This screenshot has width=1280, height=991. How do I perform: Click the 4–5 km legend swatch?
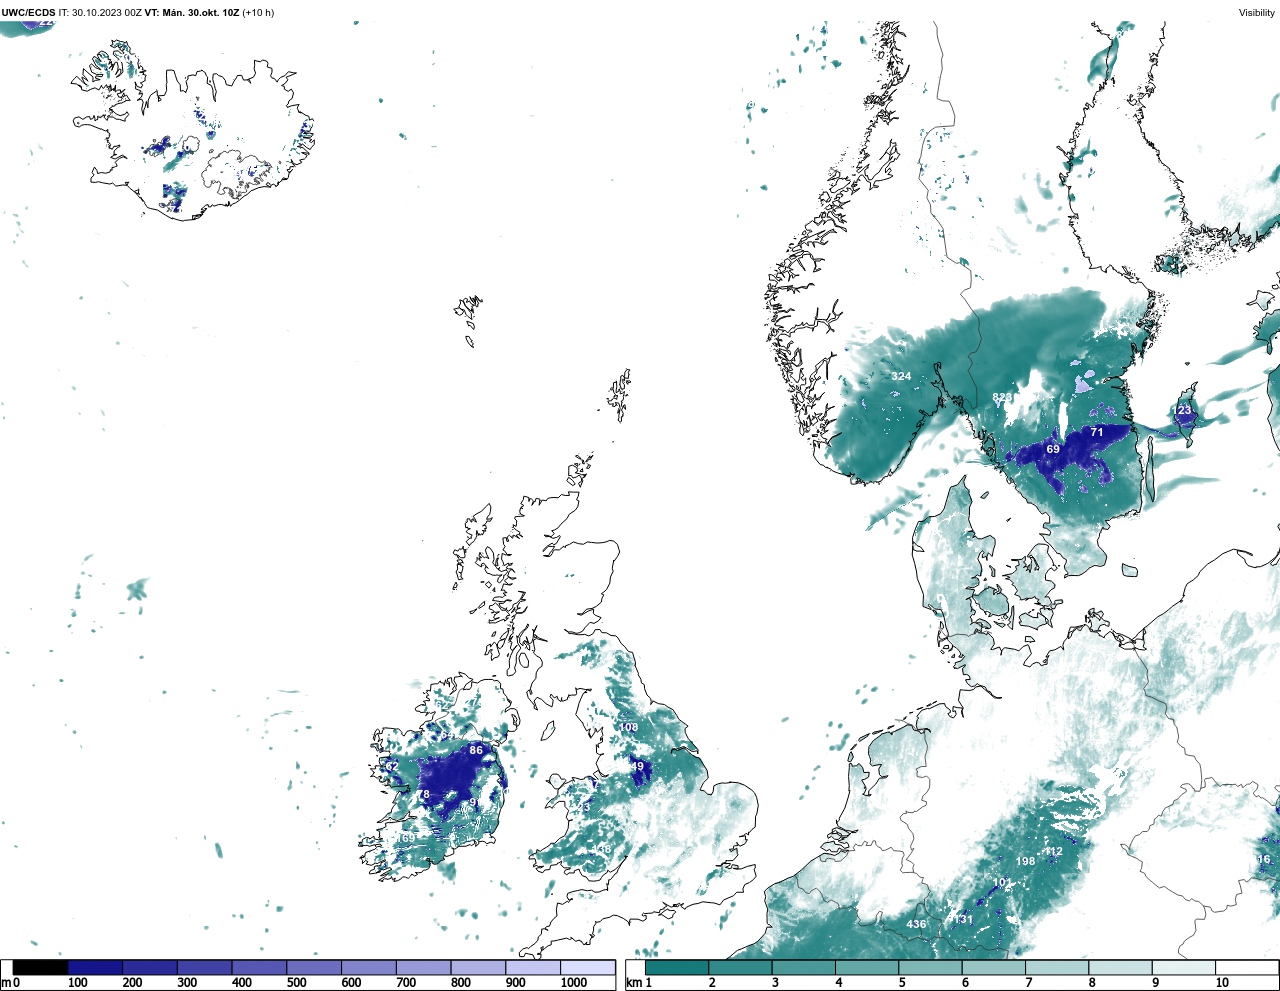(867, 967)
